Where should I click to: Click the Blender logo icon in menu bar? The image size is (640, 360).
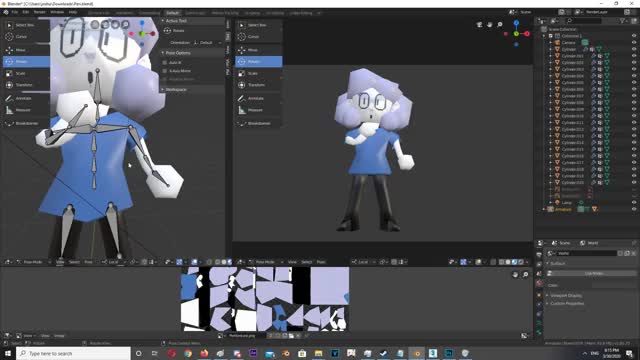(6, 12)
